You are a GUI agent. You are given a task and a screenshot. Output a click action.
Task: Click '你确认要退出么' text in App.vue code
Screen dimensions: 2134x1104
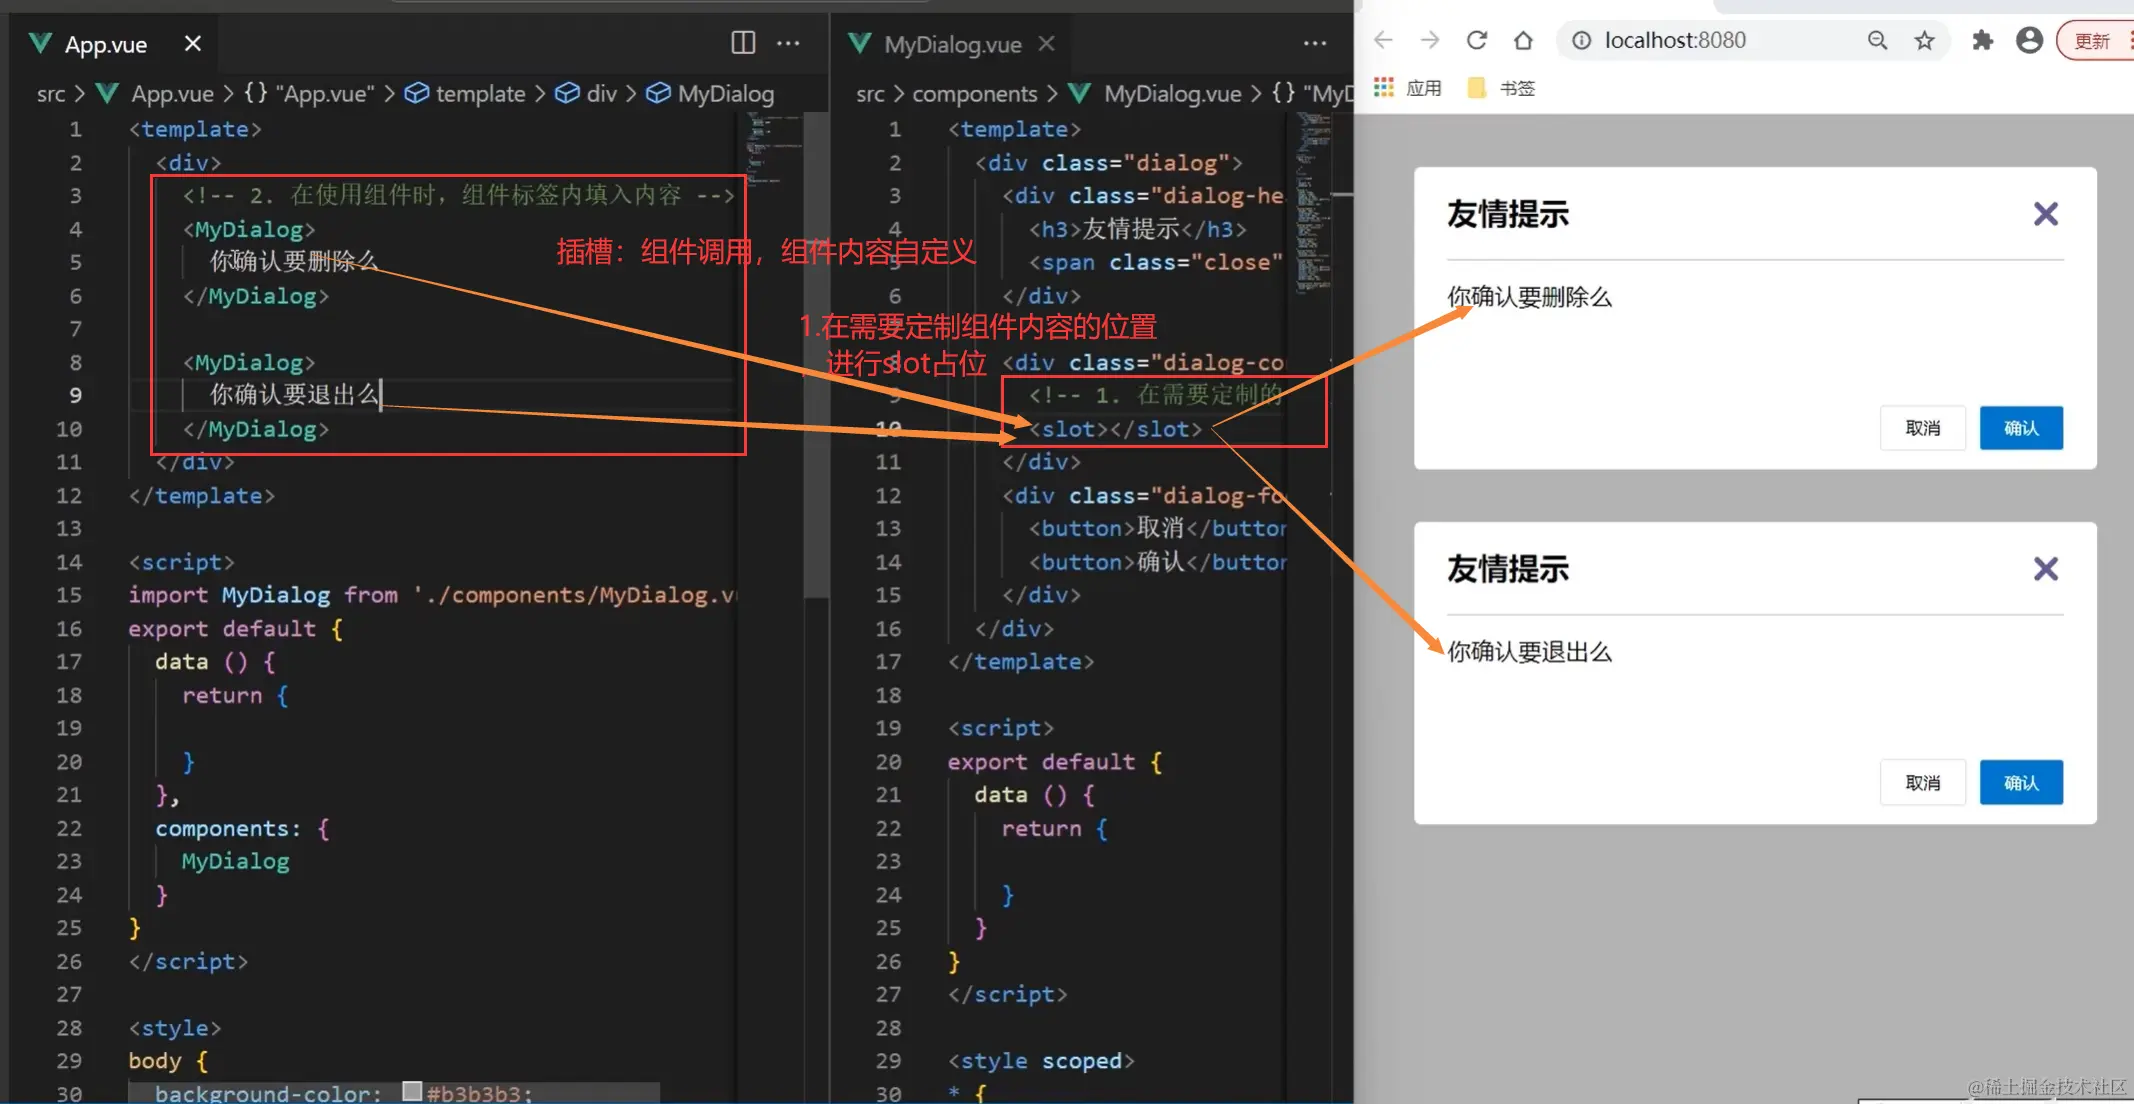(294, 395)
